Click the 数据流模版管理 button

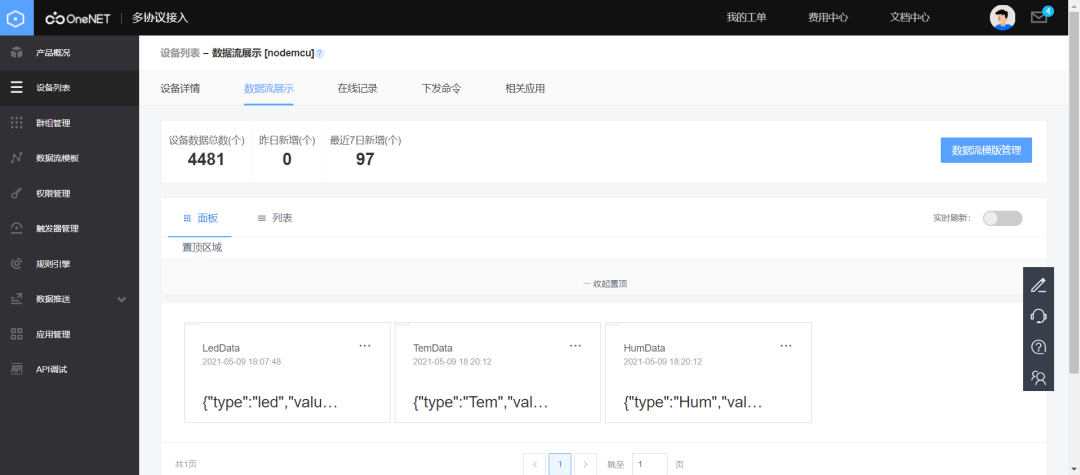click(986, 150)
